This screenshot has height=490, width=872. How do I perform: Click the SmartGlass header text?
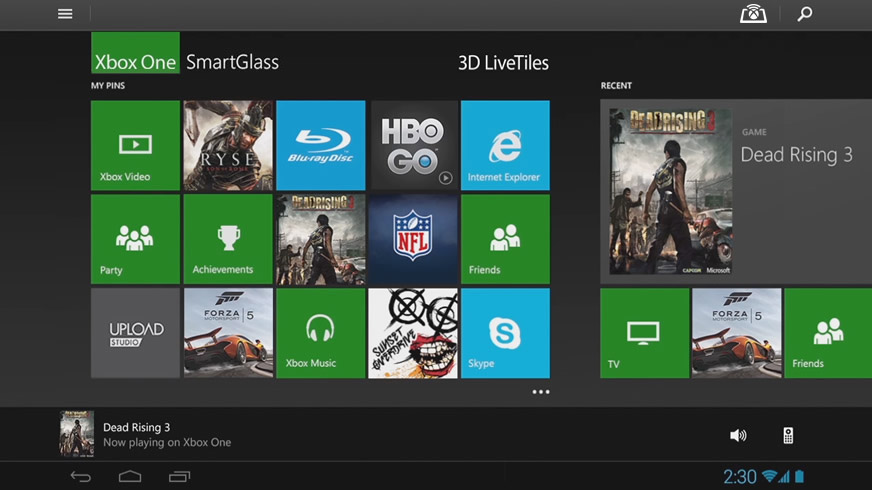[x=232, y=62]
